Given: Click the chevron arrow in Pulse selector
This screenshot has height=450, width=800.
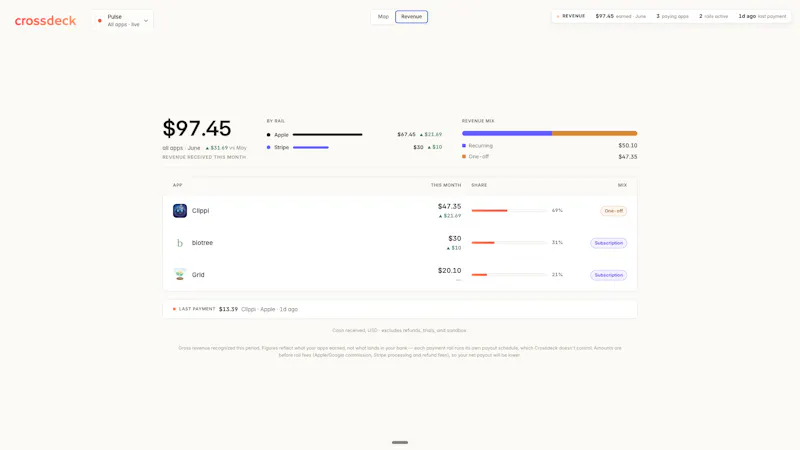Looking at the screenshot, I should pyautogui.click(x=146, y=21).
